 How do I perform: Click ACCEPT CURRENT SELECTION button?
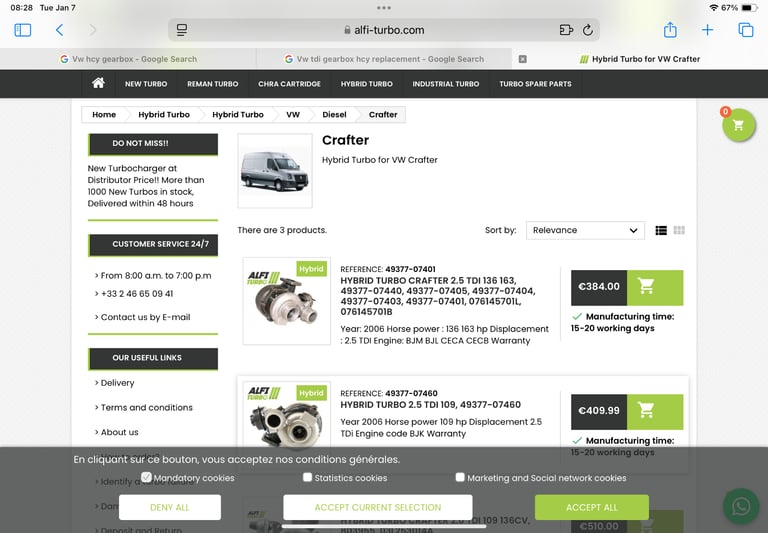(378, 507)
